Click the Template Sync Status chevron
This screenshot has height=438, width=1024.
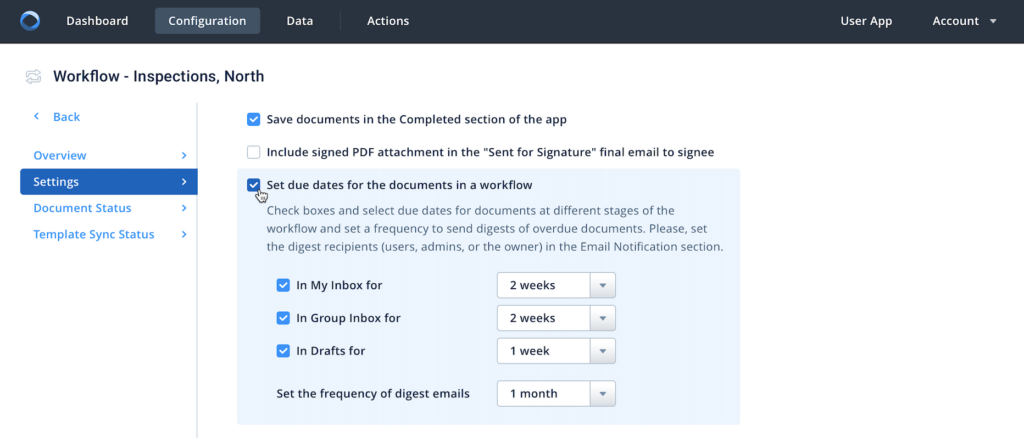tap(184, 234)
